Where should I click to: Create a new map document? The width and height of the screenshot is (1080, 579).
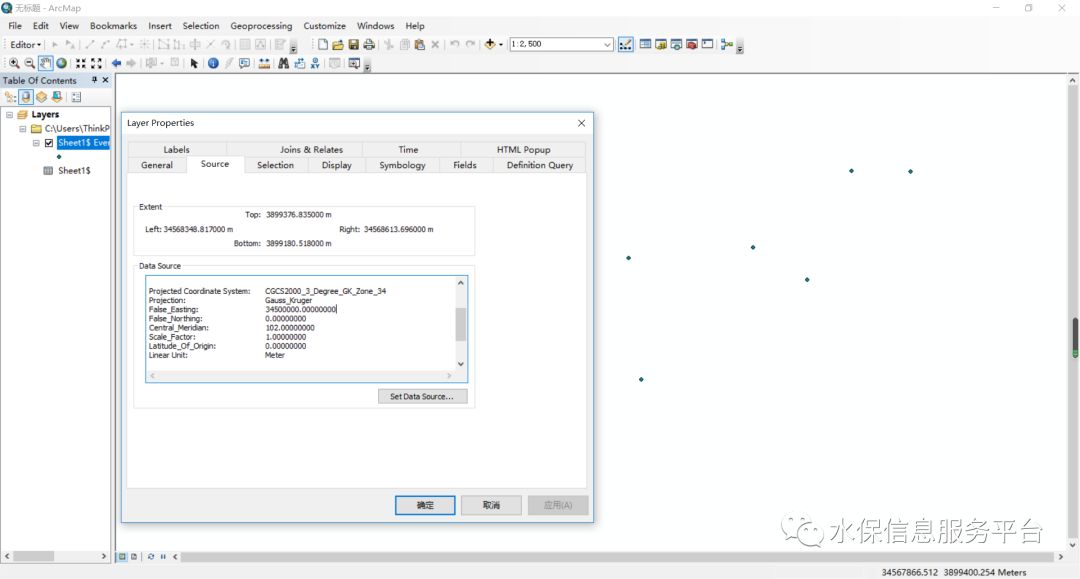[x=322, y=44]
